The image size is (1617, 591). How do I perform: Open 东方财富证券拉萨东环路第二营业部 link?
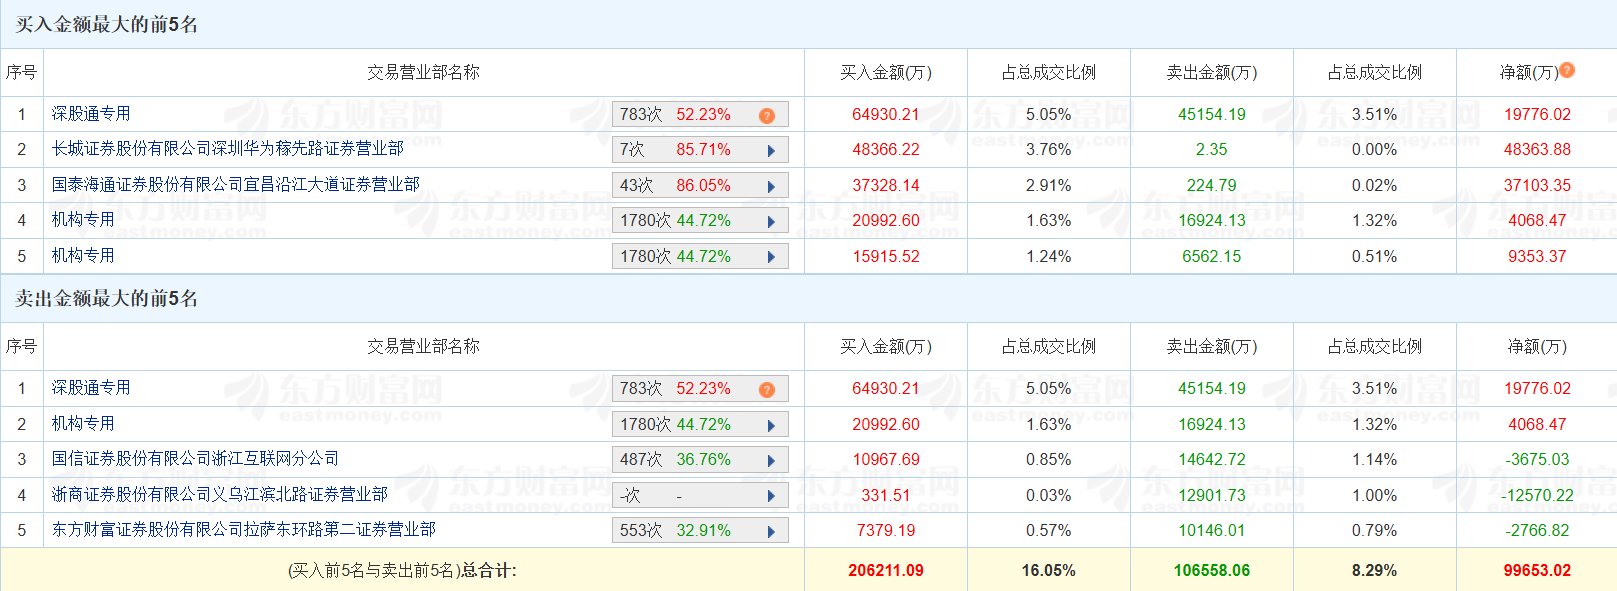[244, 530]
